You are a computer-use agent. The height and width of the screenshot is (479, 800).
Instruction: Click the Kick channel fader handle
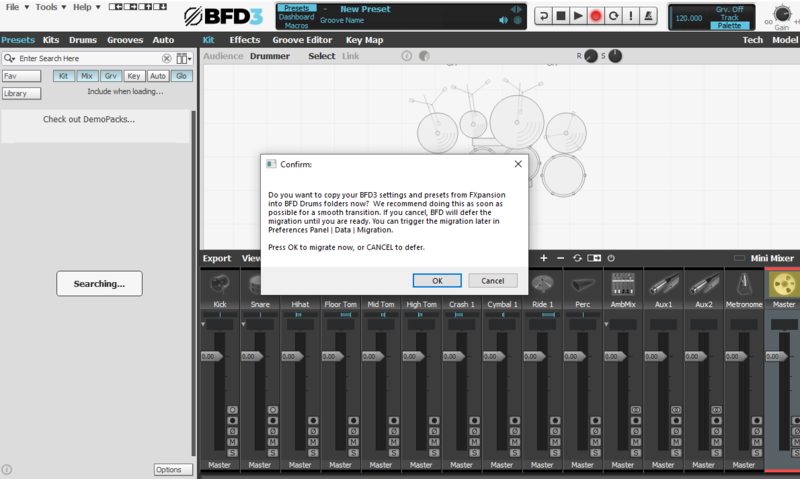pos(212,357)
